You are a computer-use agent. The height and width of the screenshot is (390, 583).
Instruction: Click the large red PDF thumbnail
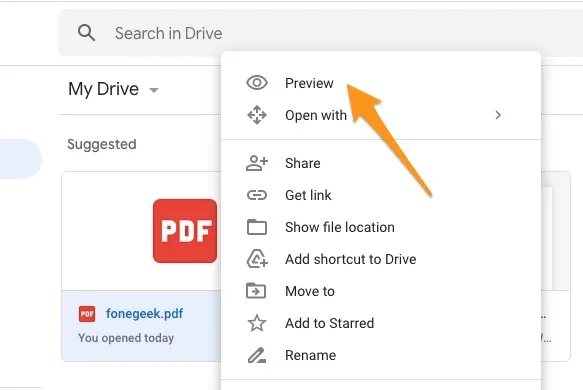185,231
